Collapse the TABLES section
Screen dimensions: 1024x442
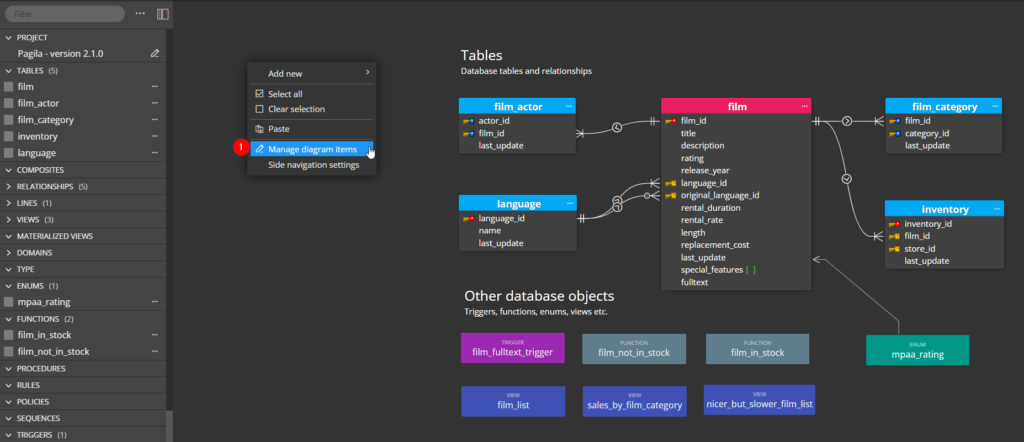pyautogui.click(x=9, y=71)
